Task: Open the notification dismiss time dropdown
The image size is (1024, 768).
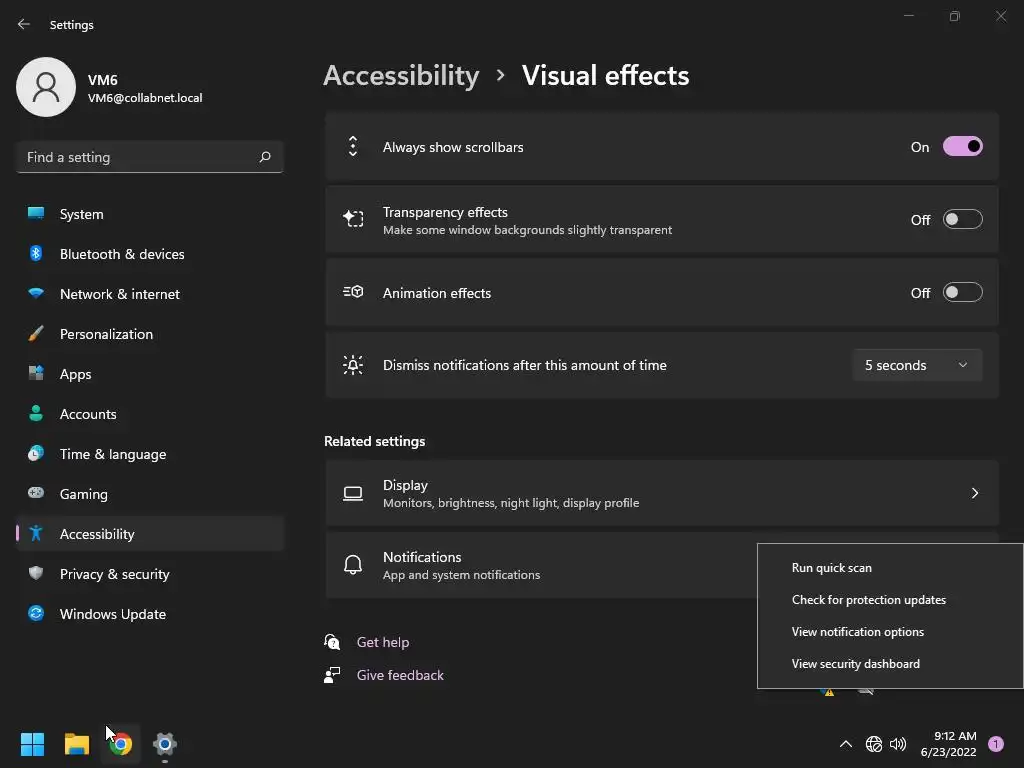Action: (916, 365)
